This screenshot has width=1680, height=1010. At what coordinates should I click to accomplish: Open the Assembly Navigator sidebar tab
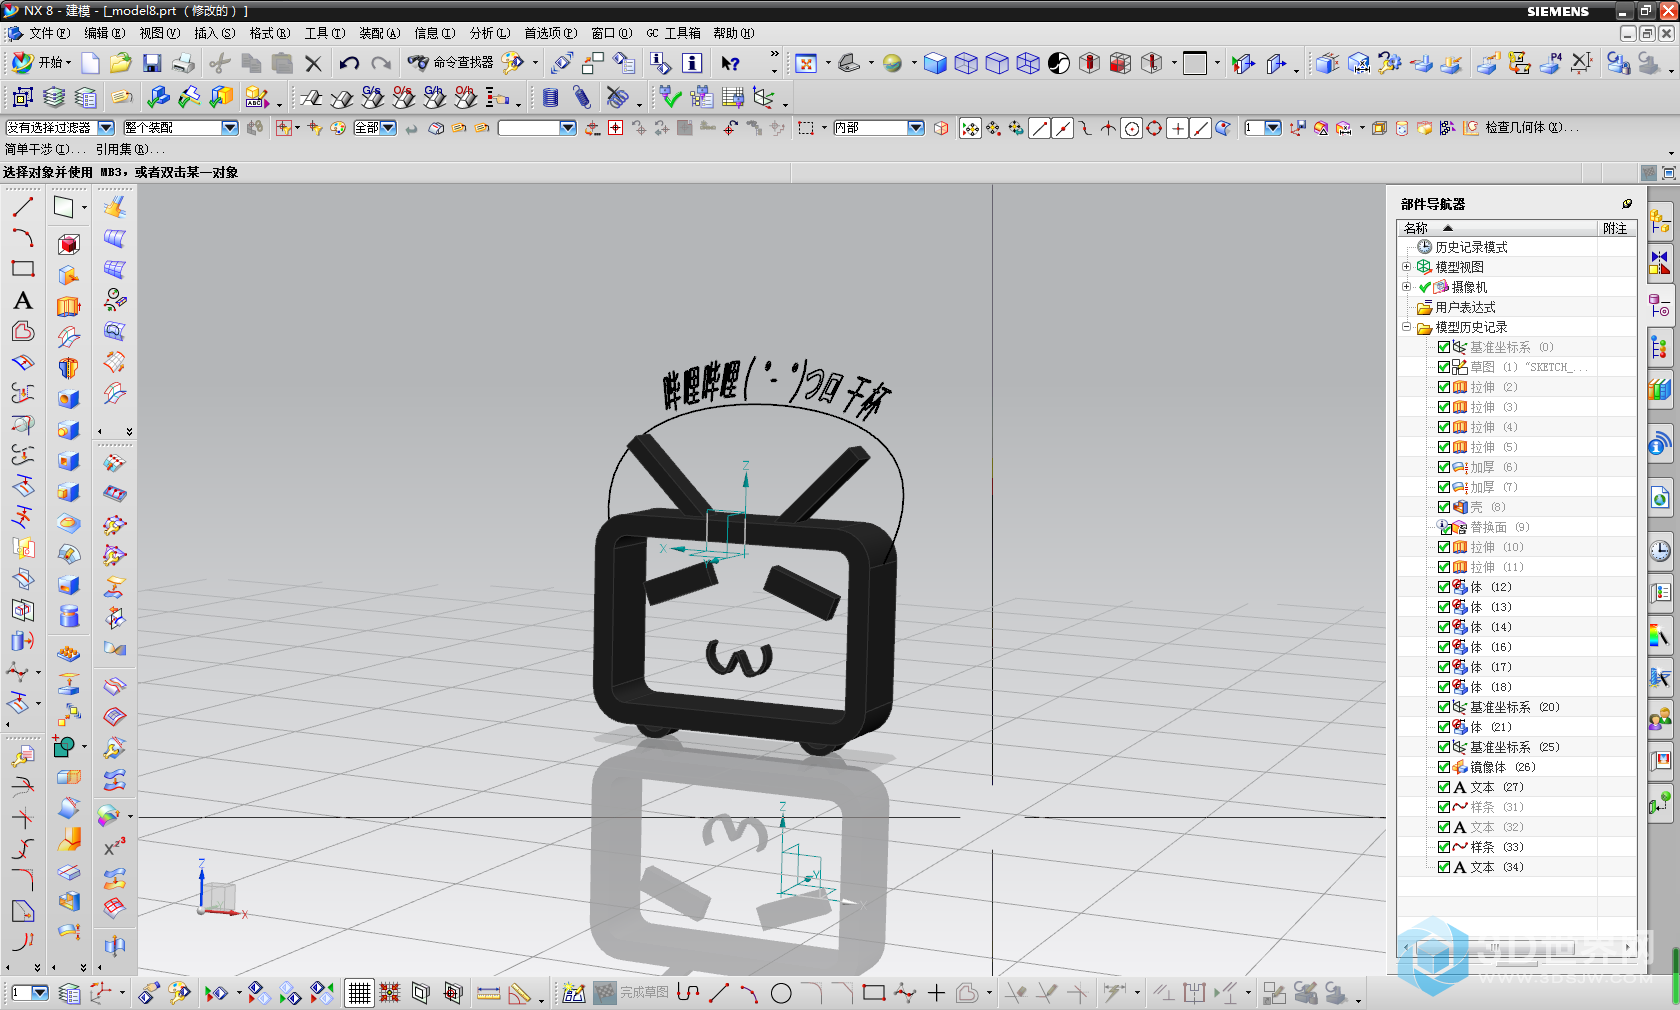coord(1660,221)
